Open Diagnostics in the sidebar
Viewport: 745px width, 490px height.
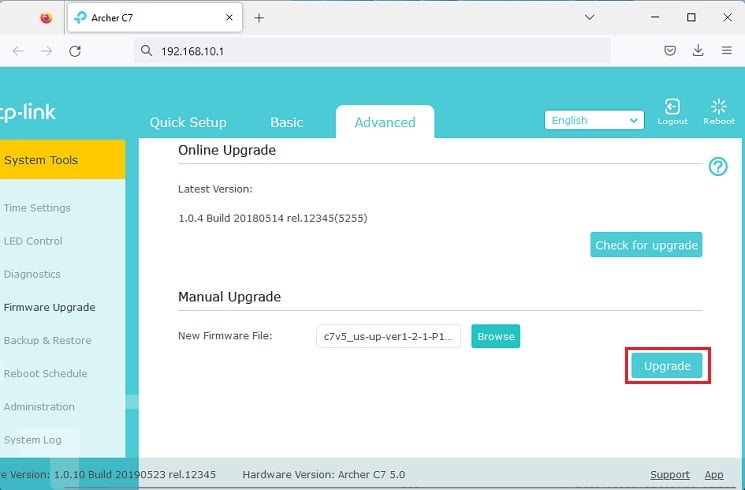click(32, 274)
